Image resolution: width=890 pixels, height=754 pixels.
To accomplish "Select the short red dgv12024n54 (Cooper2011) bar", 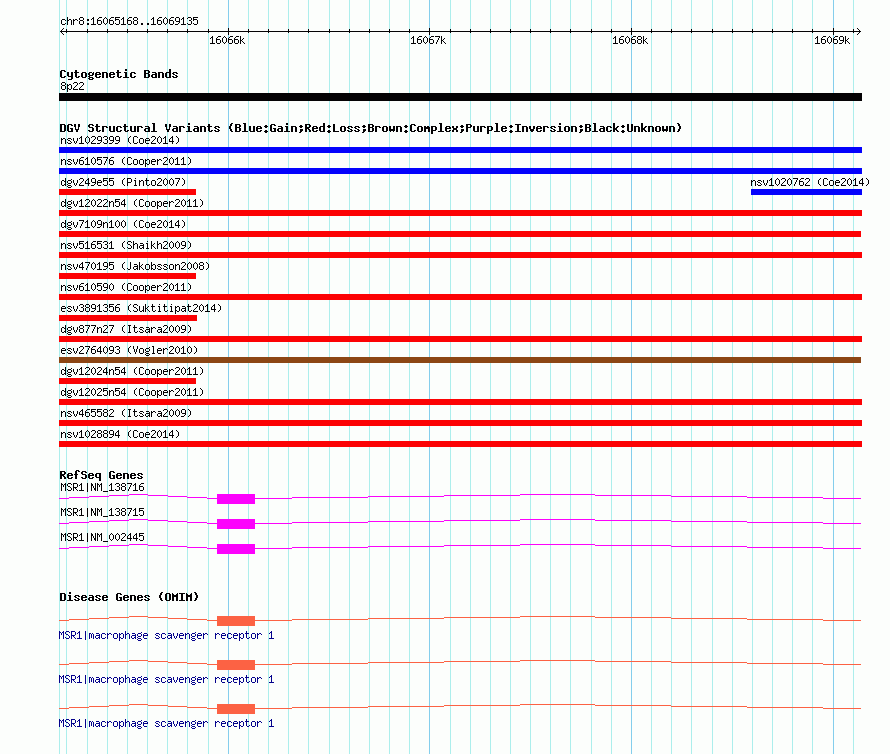I will [128, 381].
